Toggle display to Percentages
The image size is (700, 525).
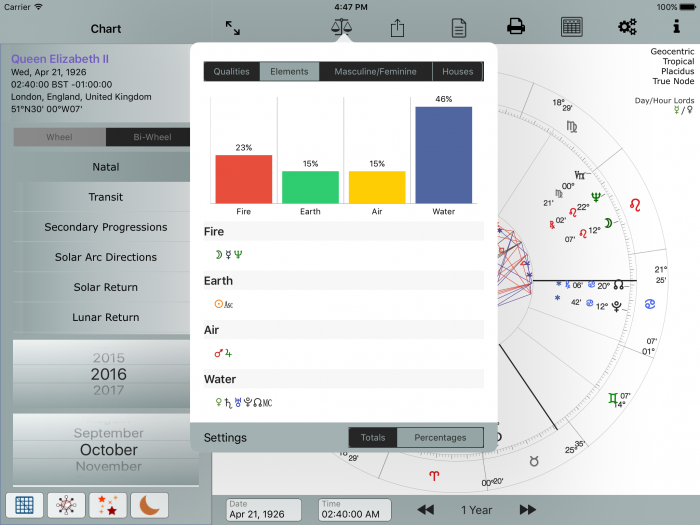pos(440,438)
